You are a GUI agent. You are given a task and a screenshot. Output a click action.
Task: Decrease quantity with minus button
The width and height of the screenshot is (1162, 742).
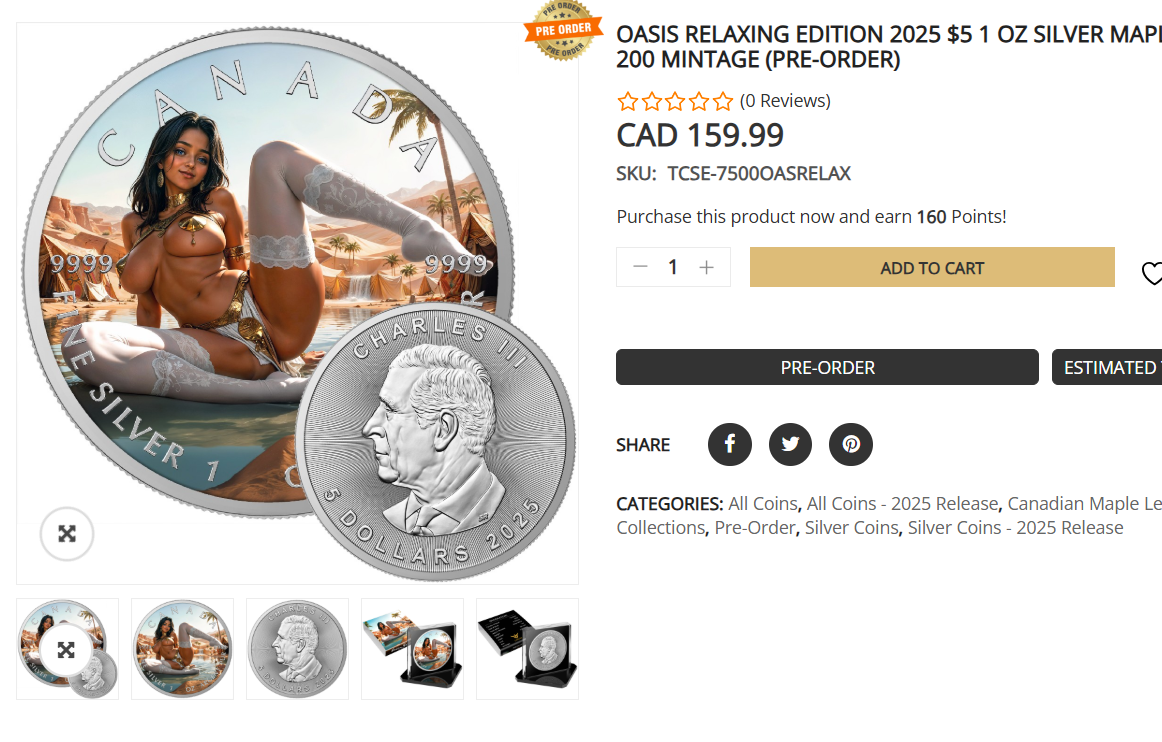click(641, 267)
